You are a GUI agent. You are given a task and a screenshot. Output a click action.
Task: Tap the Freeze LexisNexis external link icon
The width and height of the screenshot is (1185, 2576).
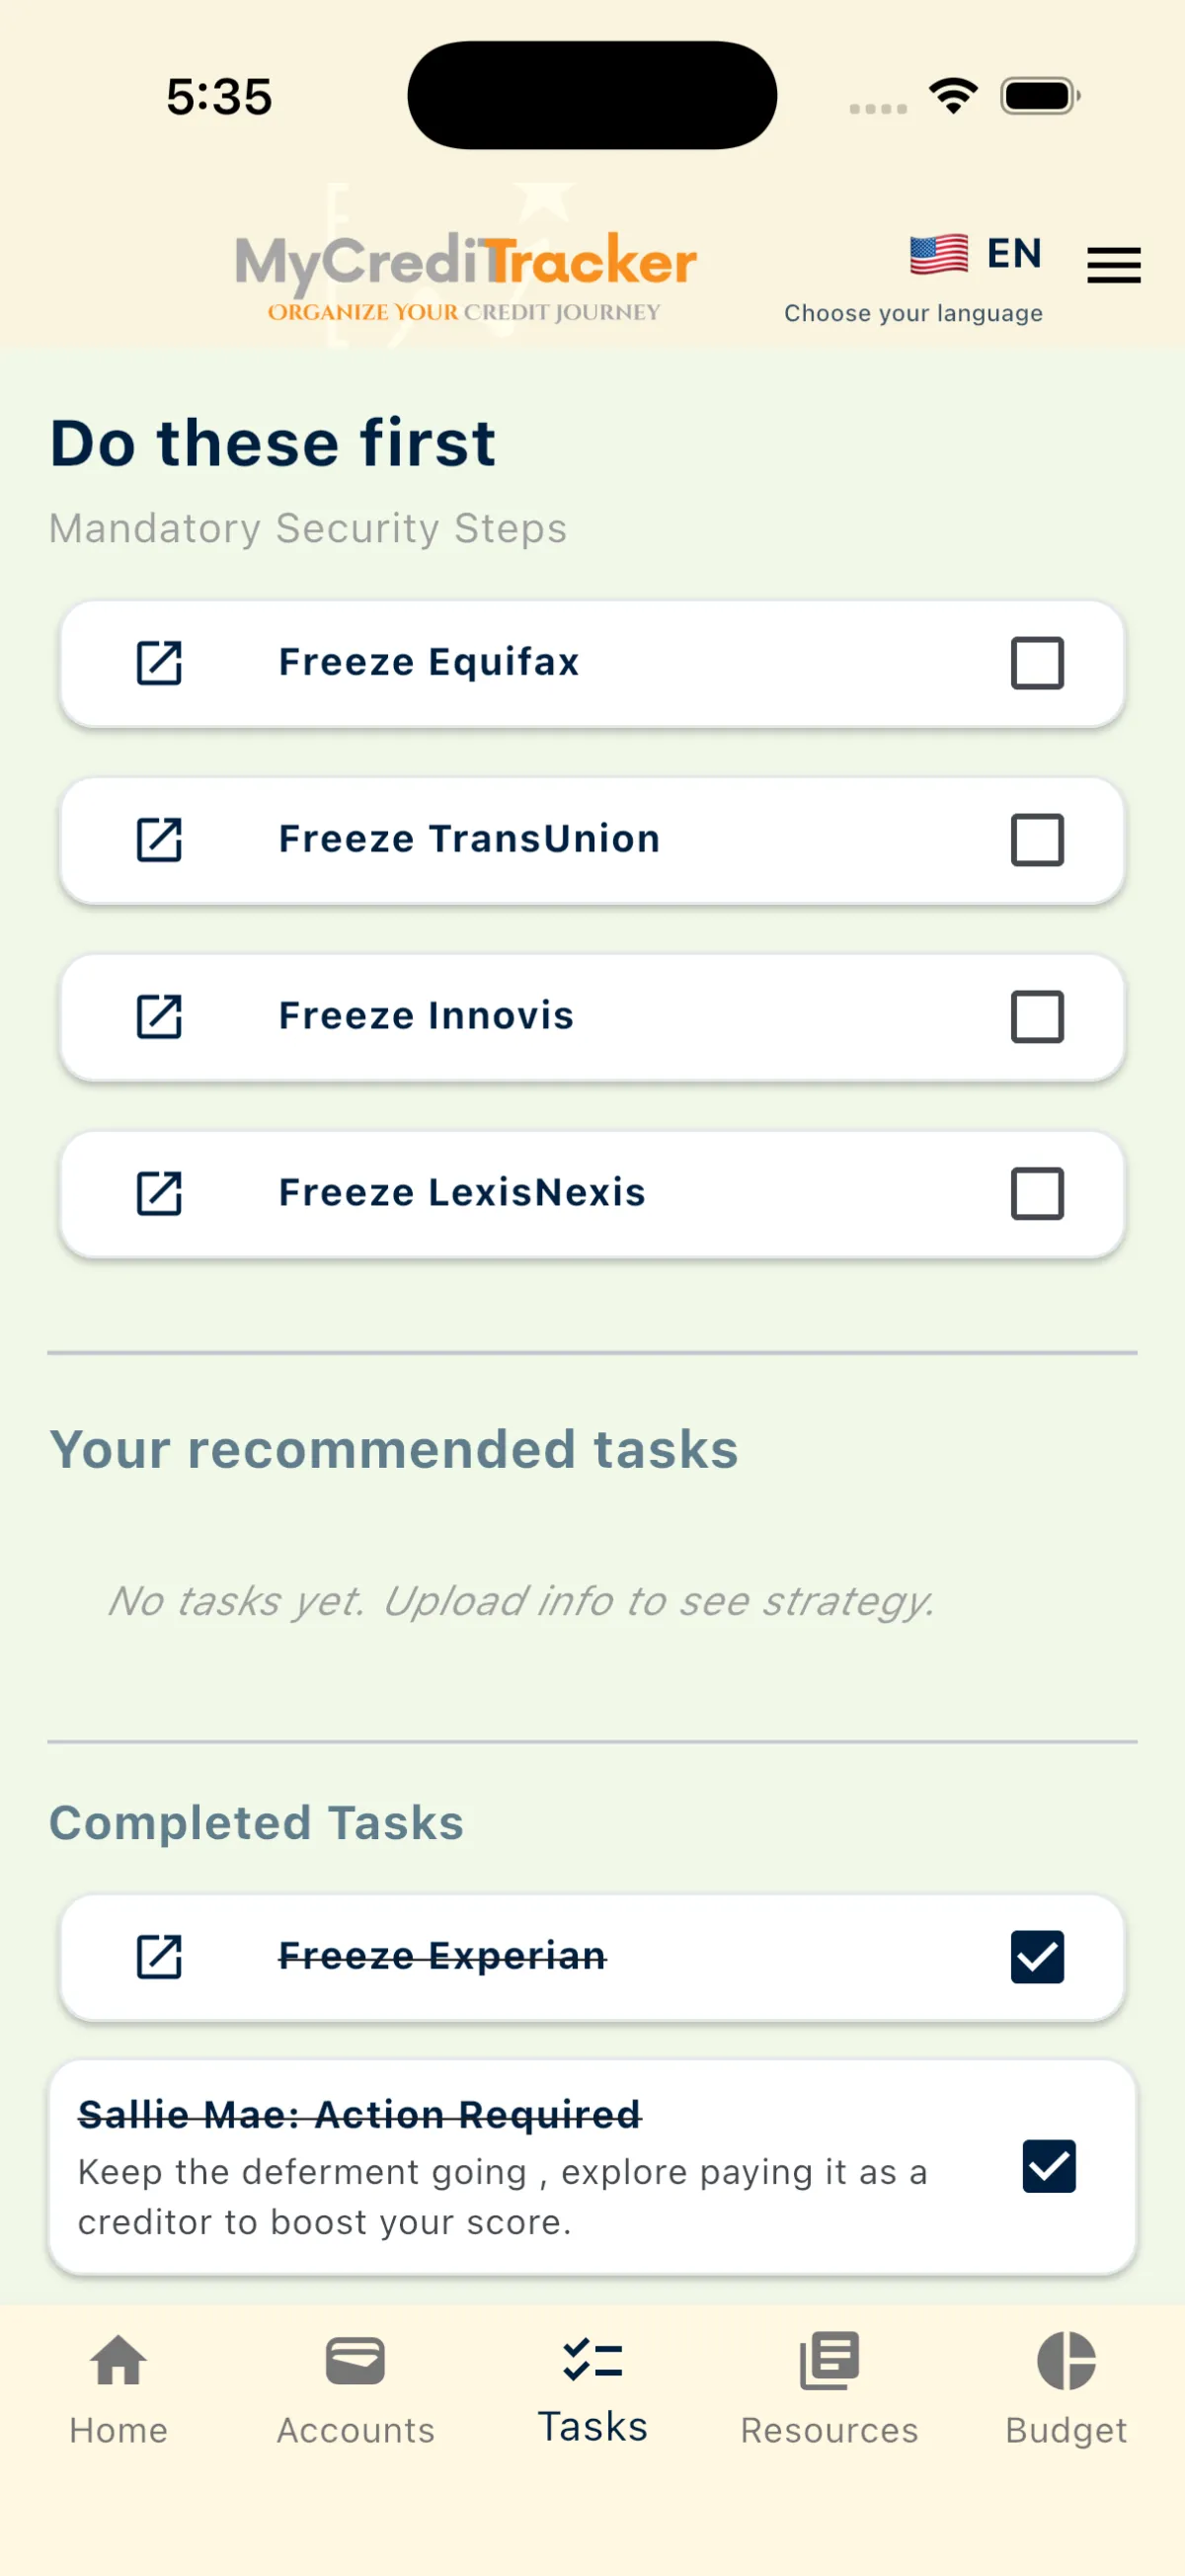point(159,1193)
